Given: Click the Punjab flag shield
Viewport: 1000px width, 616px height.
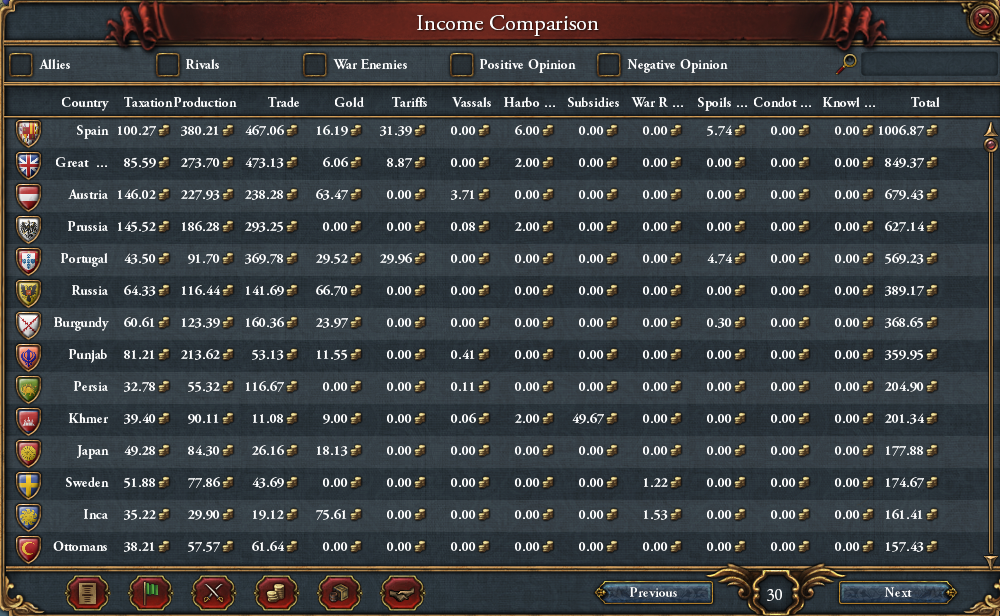Looking at the screenshot, I should 29,356.
